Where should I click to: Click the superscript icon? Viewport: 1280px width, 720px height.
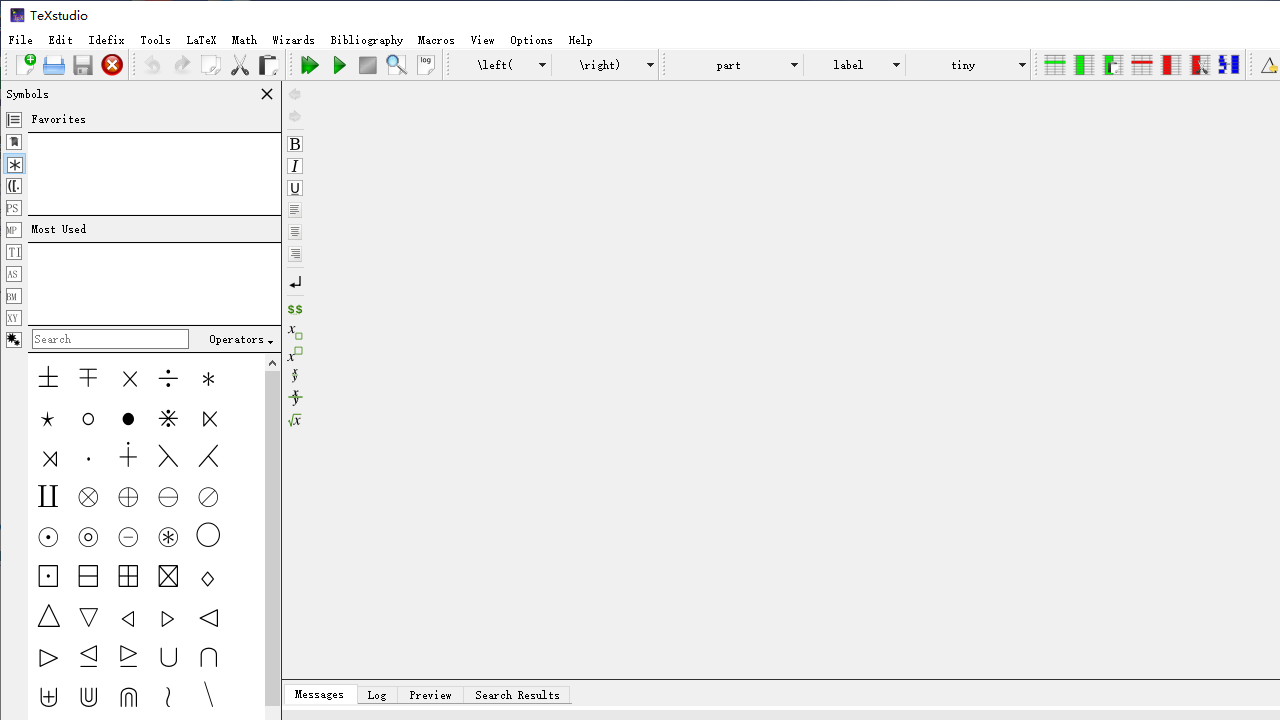[x=295, y=354]
